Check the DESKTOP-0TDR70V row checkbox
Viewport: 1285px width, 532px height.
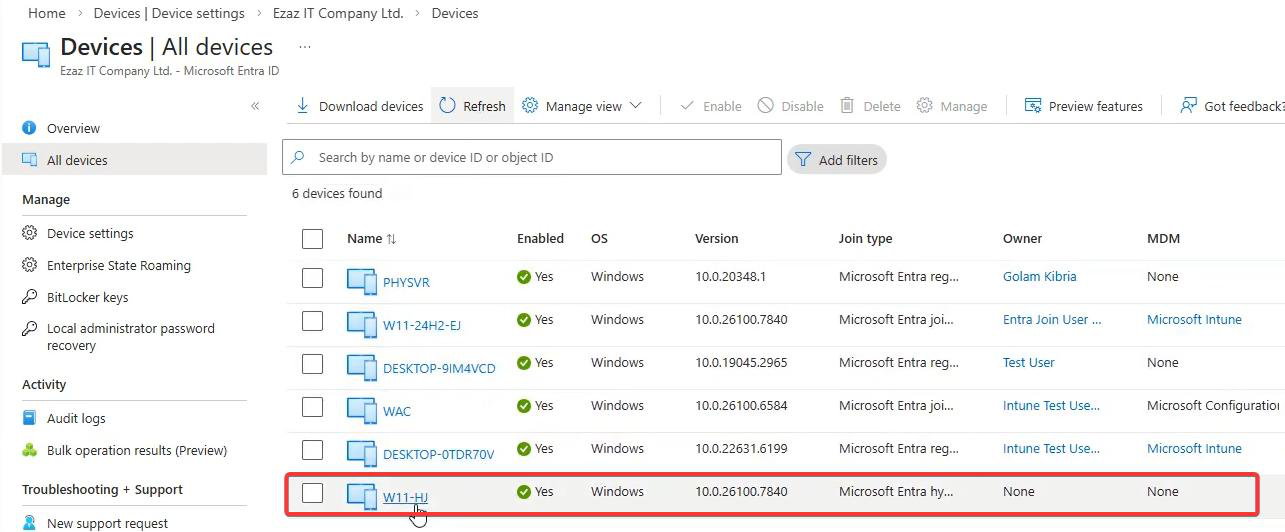pos(312,449)
